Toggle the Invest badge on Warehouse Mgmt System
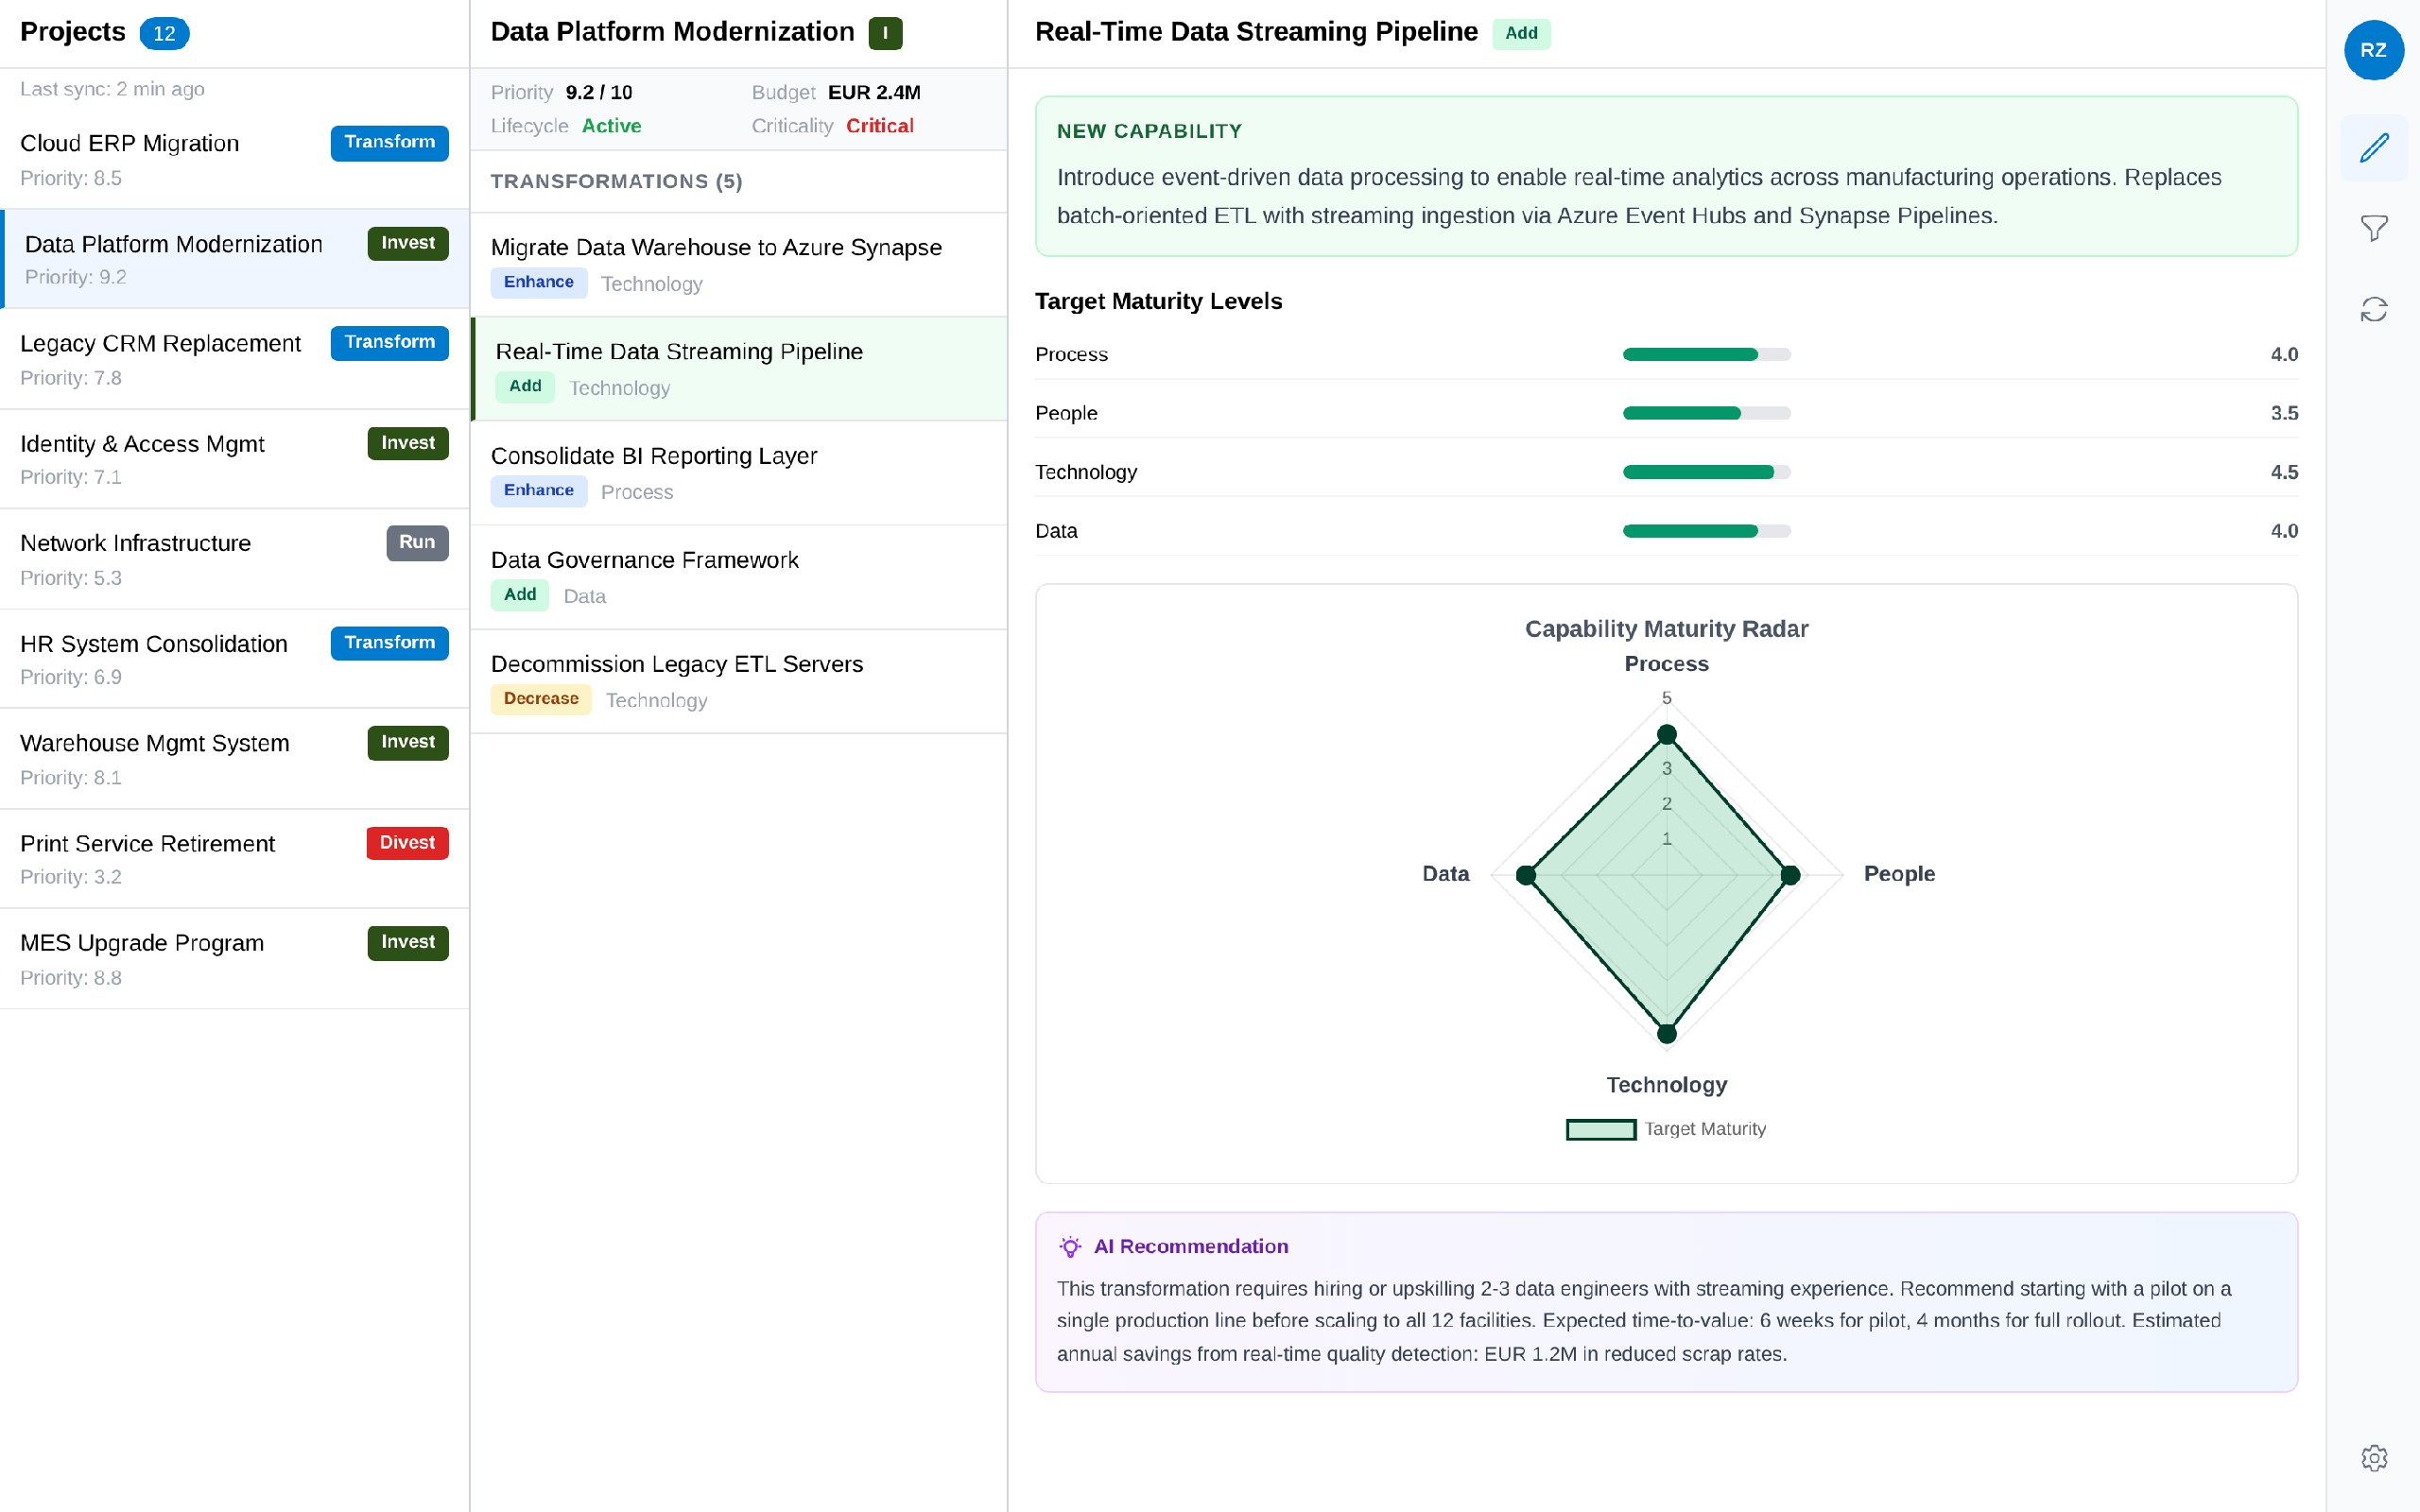The height and width of the screenshot is (1512, 2420). pos(406,741)
